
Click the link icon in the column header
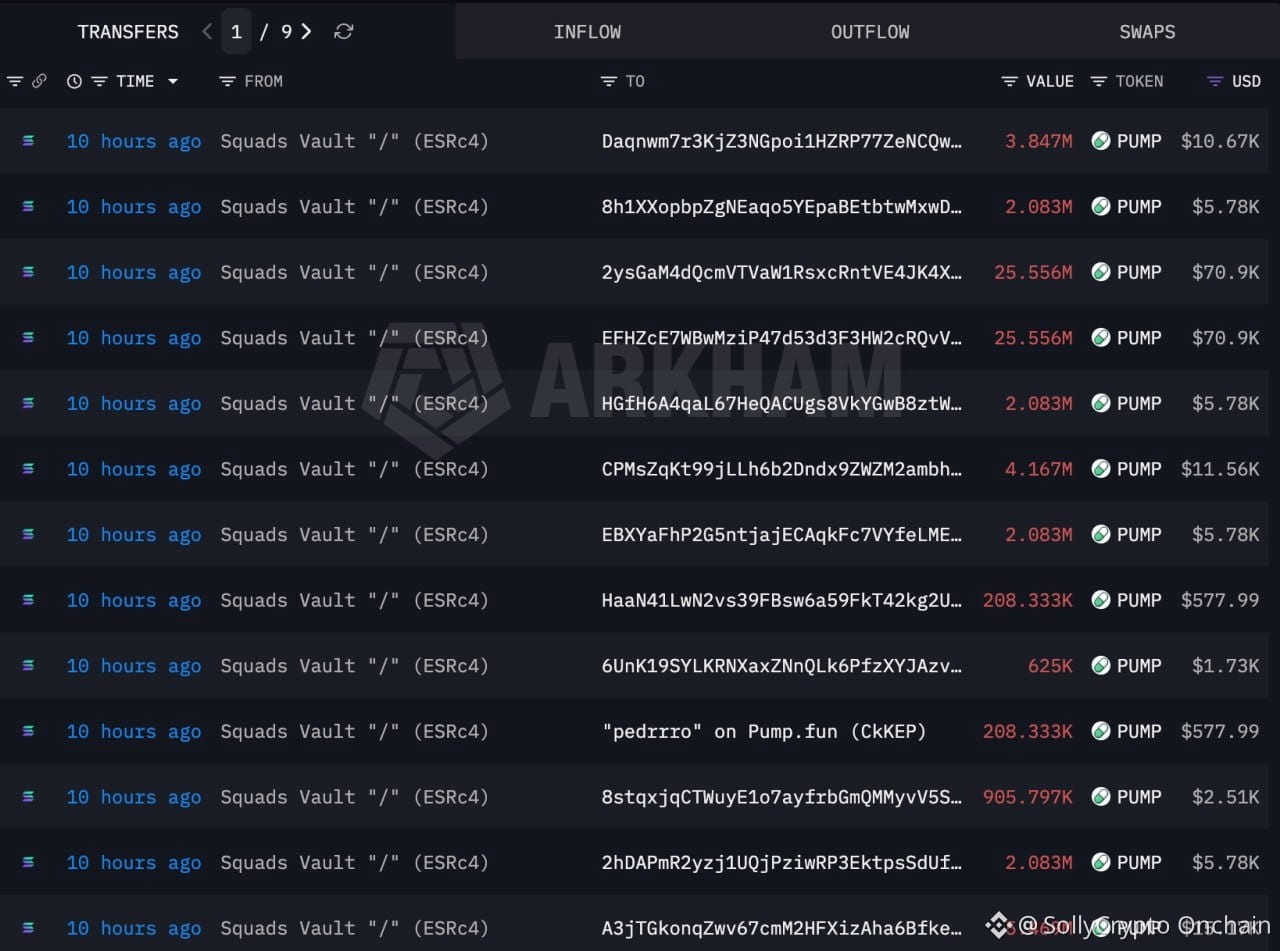pyautogui.click(x=39, y=81)
